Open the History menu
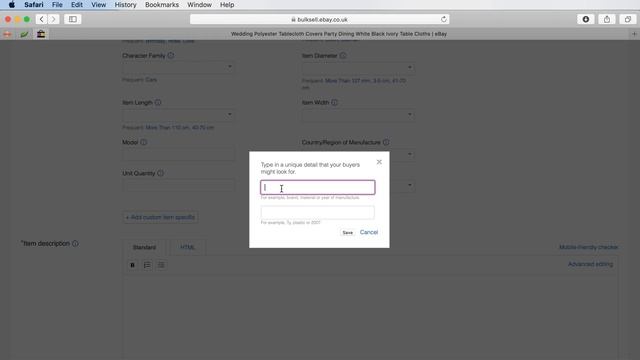The image size is (640, 360). [x=125, y=5]
